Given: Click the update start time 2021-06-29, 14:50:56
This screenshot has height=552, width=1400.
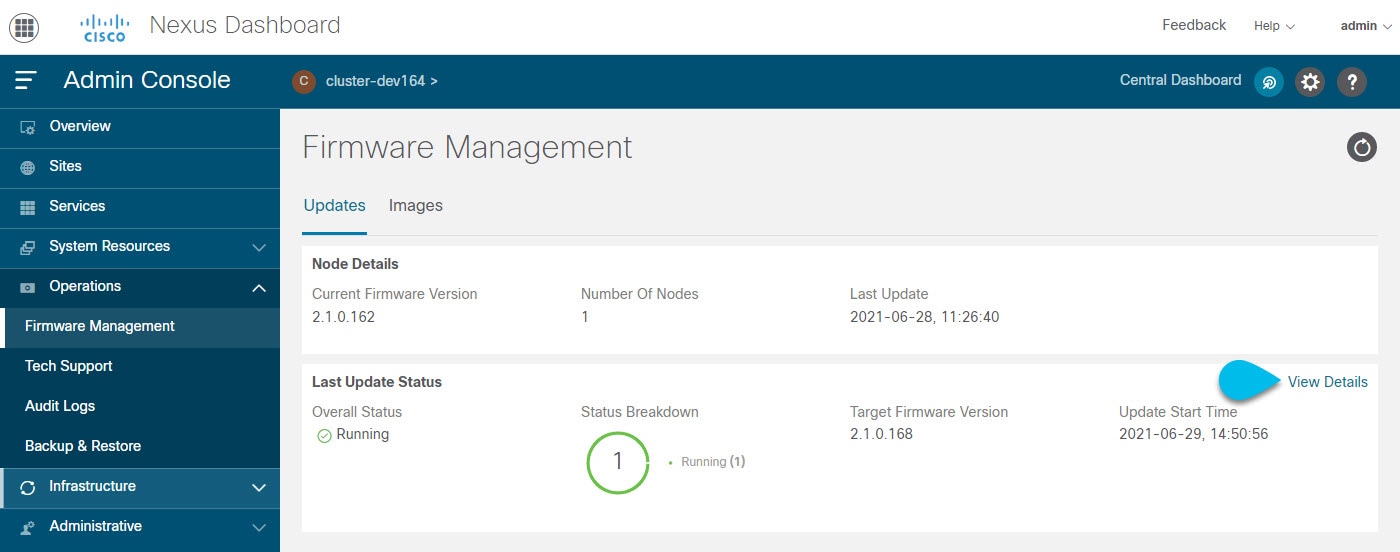Looking at the screenshot, I should (1193, 434).
